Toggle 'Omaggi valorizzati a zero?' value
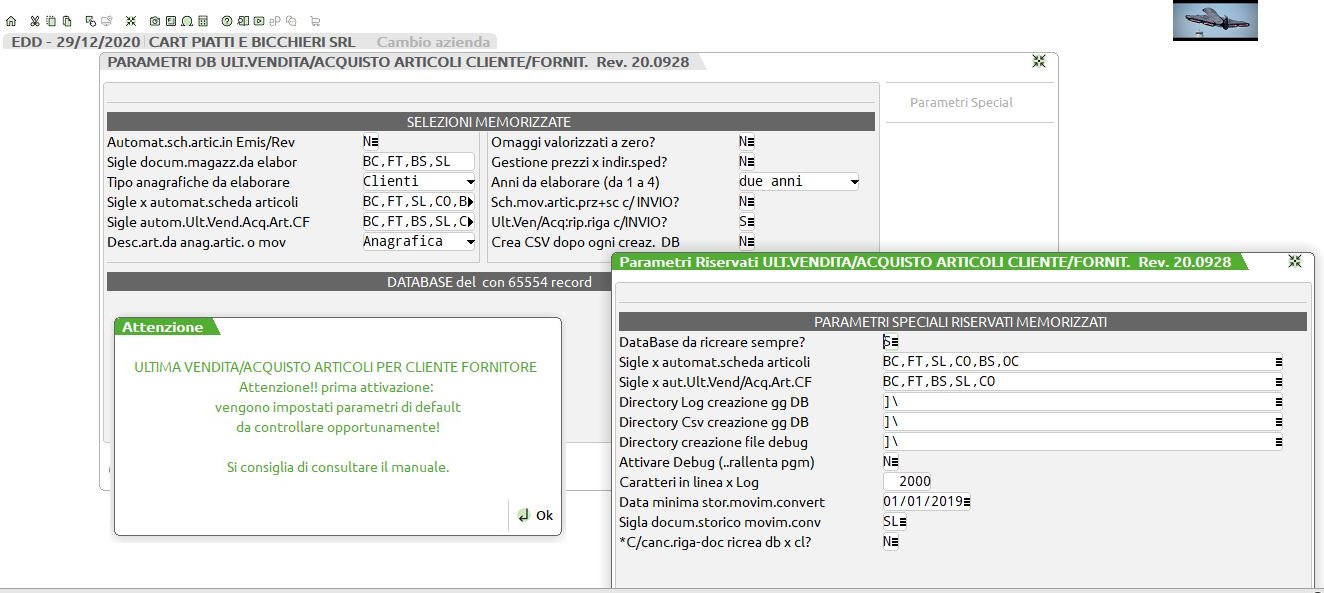 pos(746,142)
